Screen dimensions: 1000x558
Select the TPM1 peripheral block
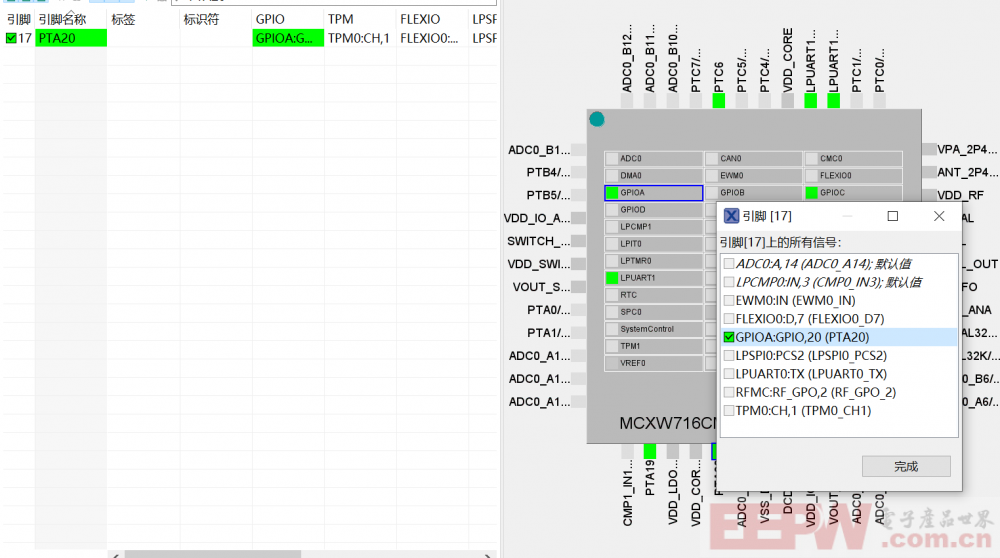654,346
